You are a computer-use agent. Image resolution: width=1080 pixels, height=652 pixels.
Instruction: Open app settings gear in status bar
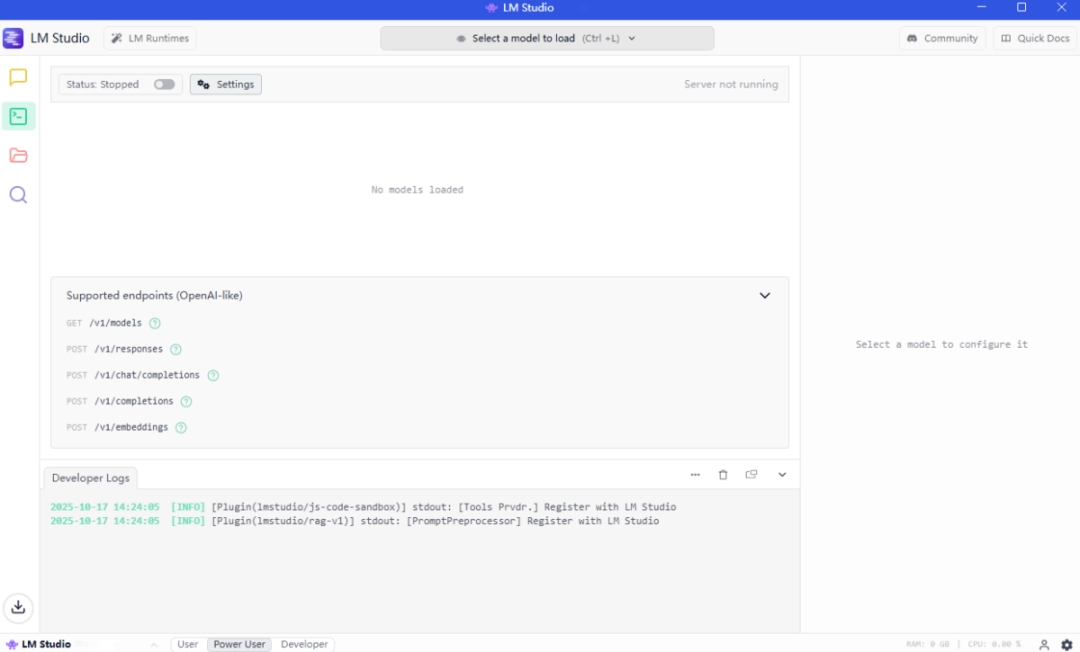pos(1066,644)
